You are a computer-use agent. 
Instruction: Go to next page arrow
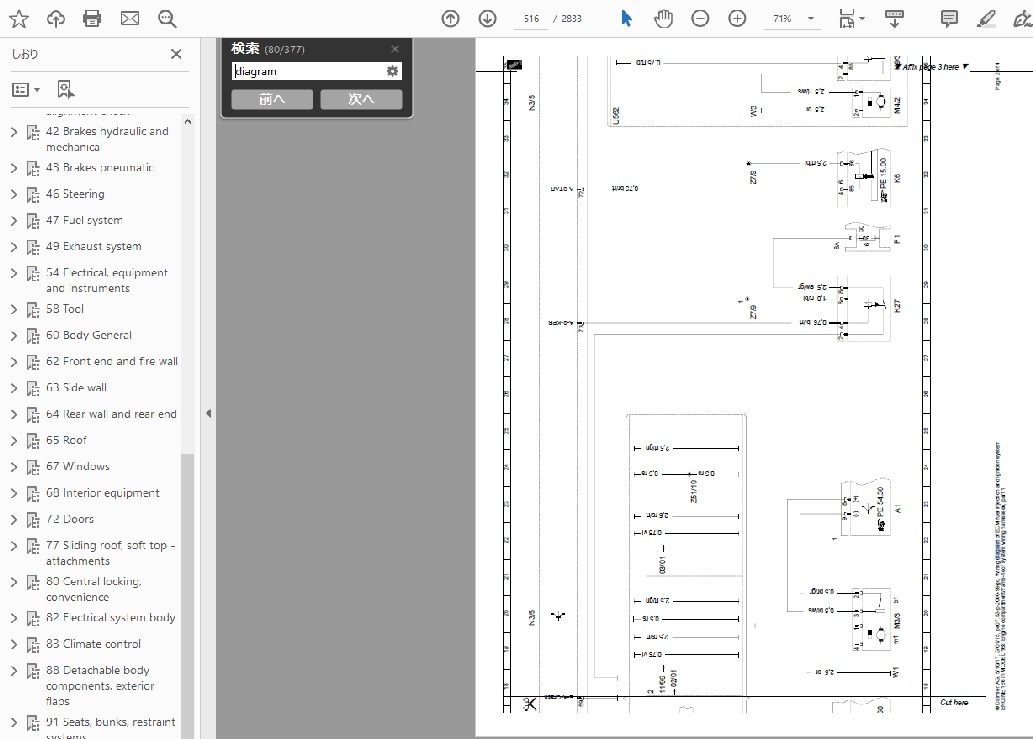coord(488,18)
